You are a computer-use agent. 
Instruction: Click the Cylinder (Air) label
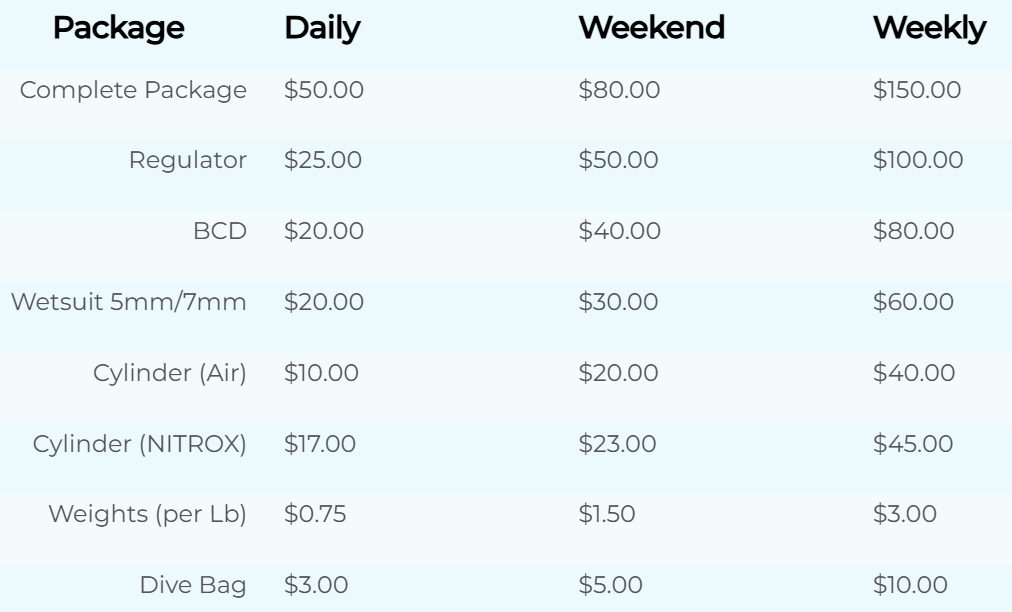(x=169, y=373)
